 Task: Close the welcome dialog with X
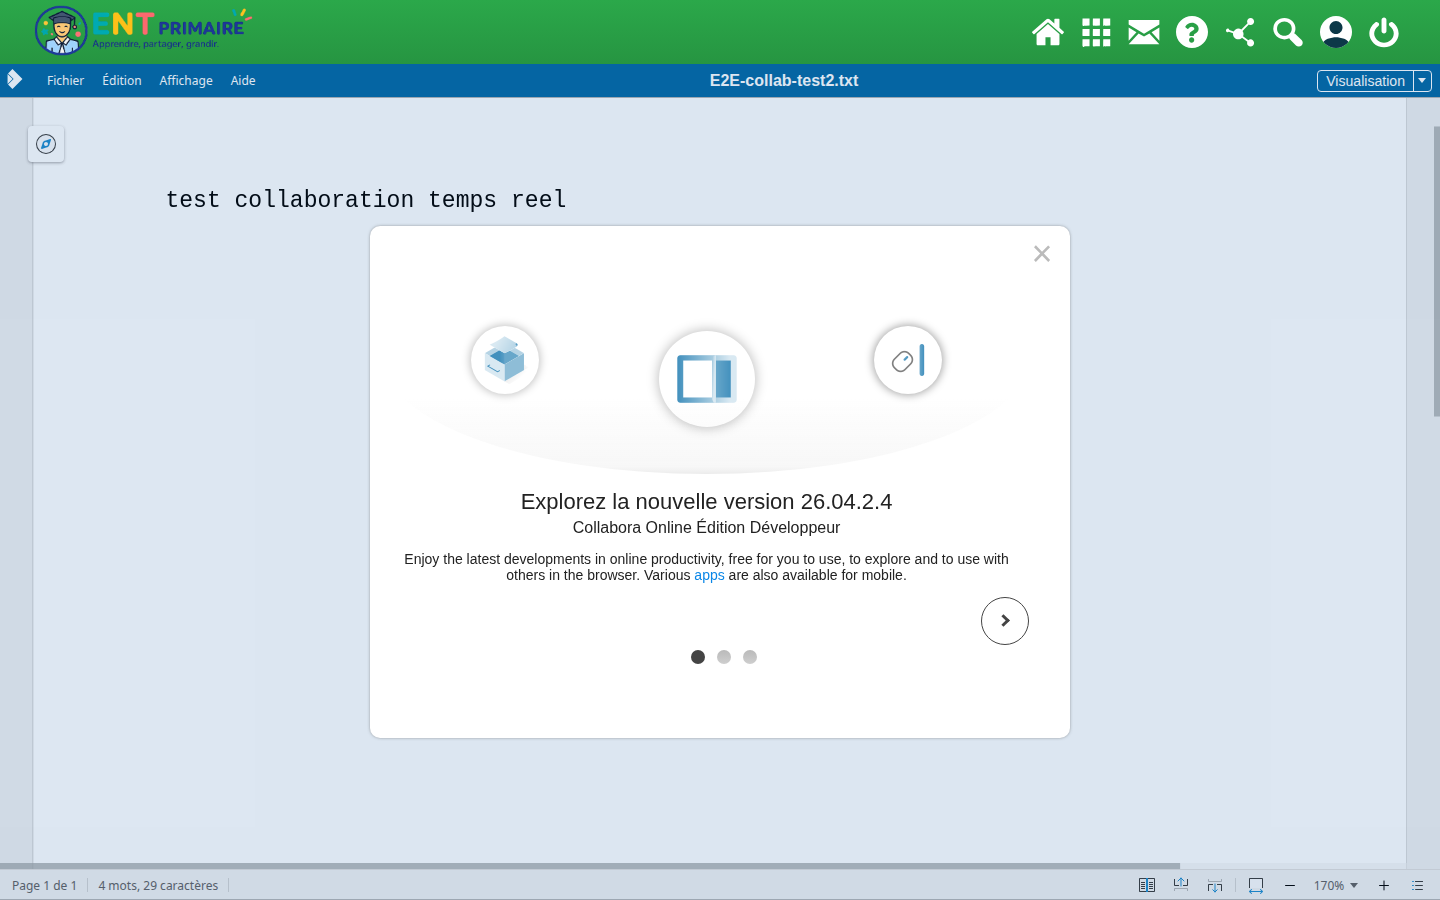click(x=1042, y=254)
